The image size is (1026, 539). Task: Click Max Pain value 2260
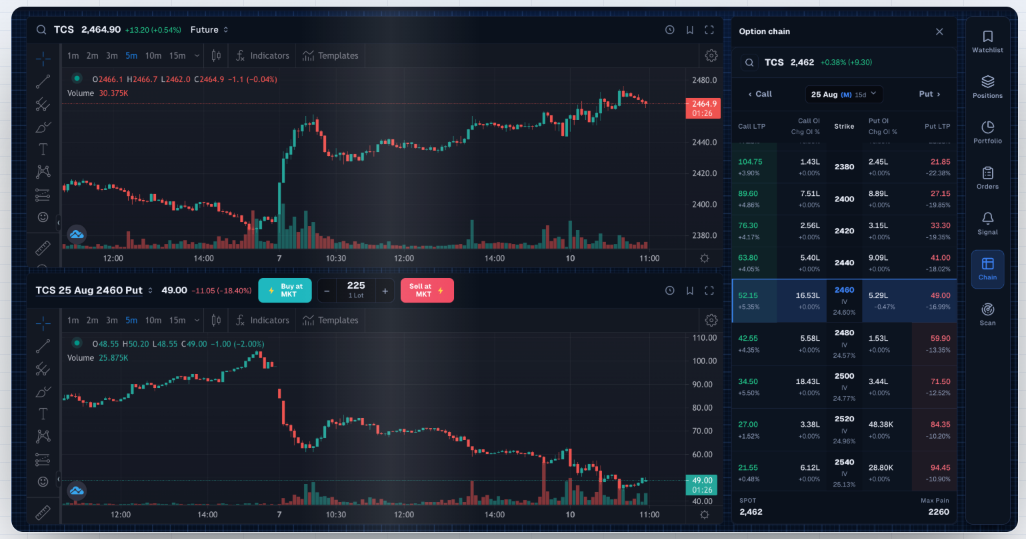[938, 512]
